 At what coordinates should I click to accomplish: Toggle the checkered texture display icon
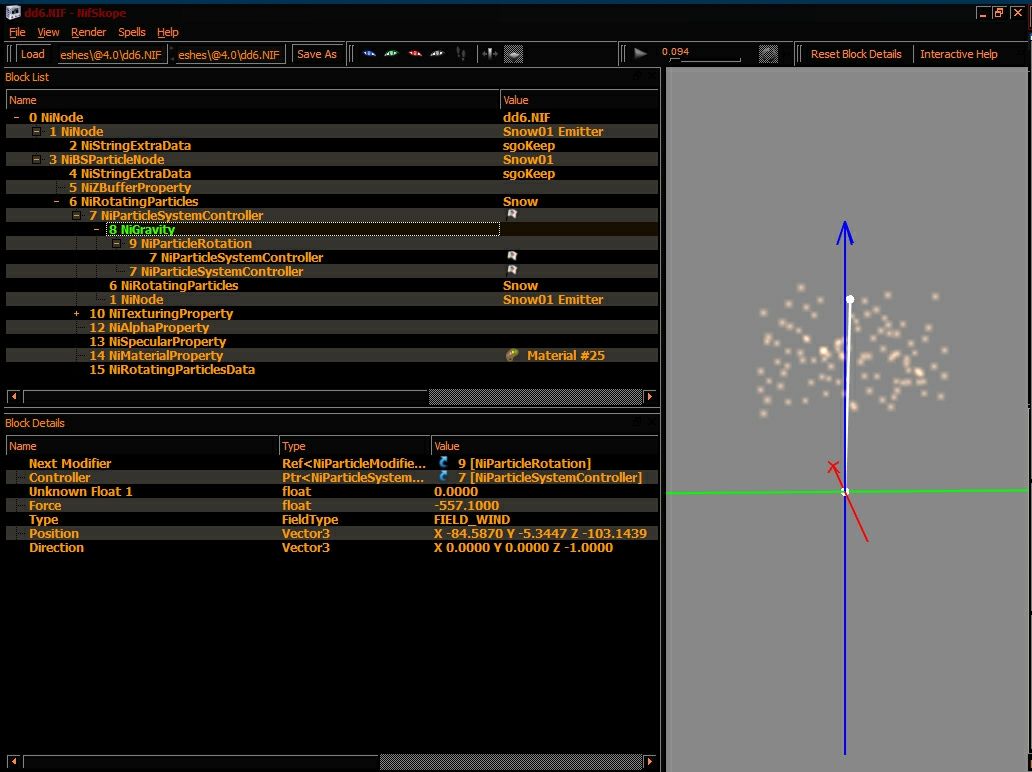[x=513, y=54]
